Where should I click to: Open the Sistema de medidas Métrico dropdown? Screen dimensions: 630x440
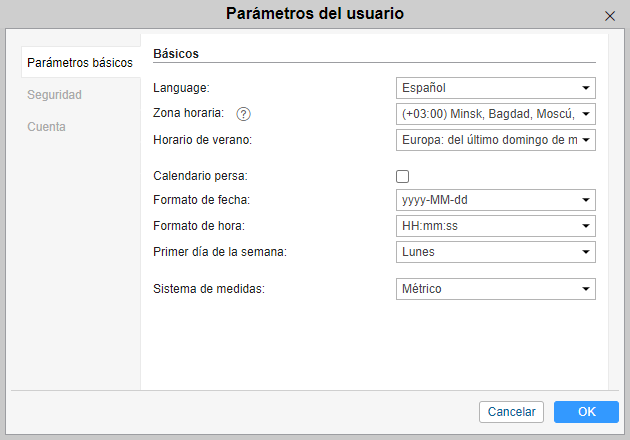tap(495, 289)
